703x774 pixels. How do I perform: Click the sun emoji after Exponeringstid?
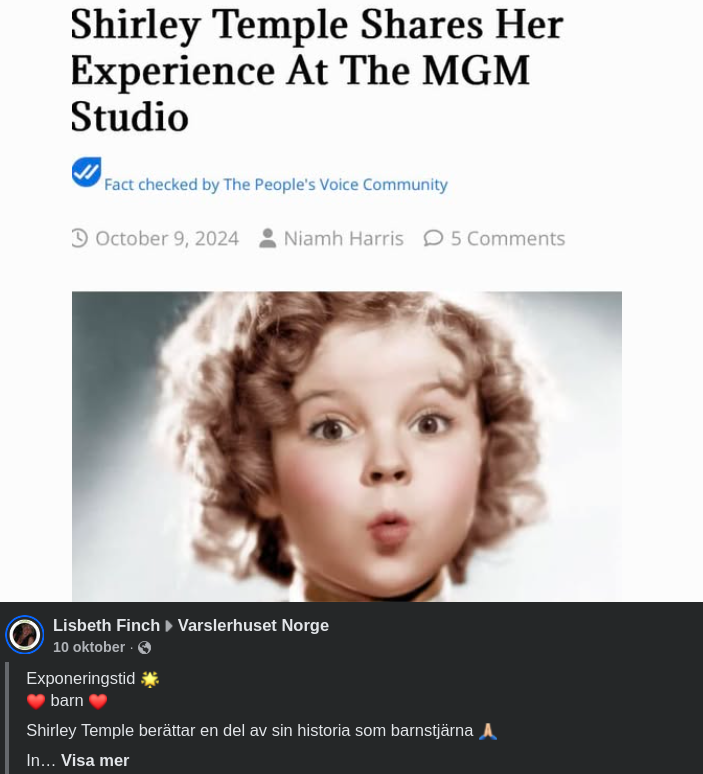coord(150,679)
